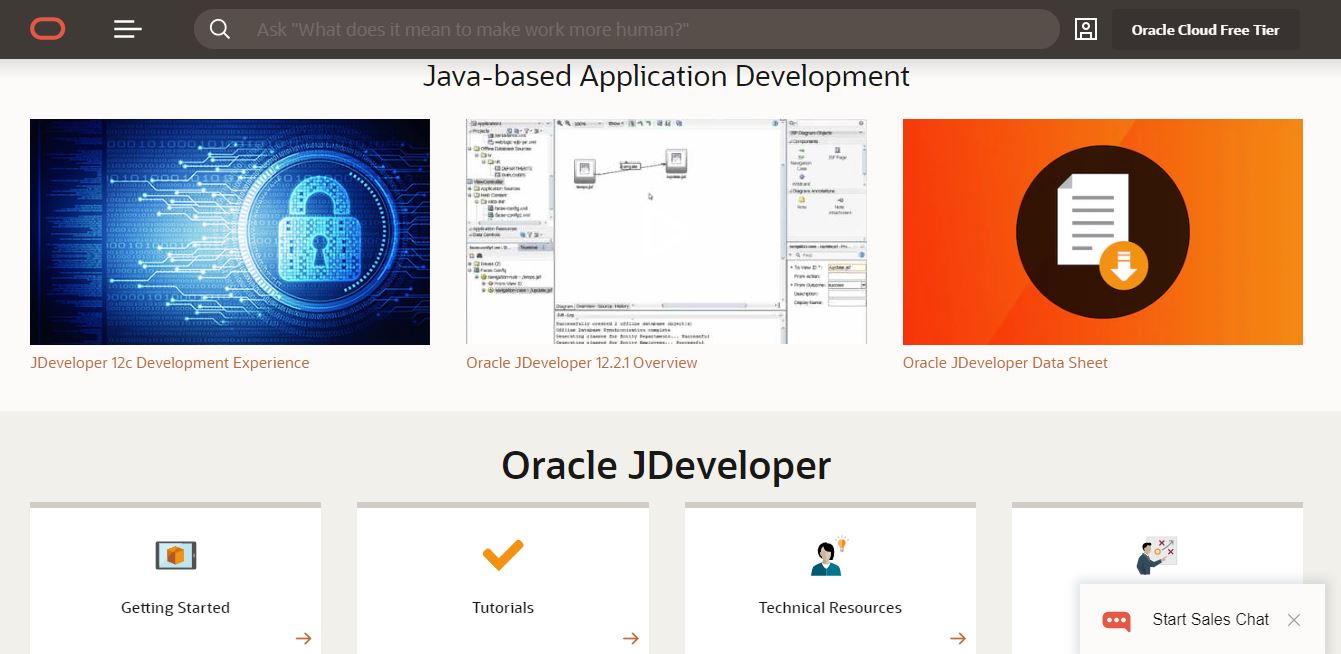Click the Tutorials card arrow
This screenshot has height=654, width=1341.
point(630,638)
